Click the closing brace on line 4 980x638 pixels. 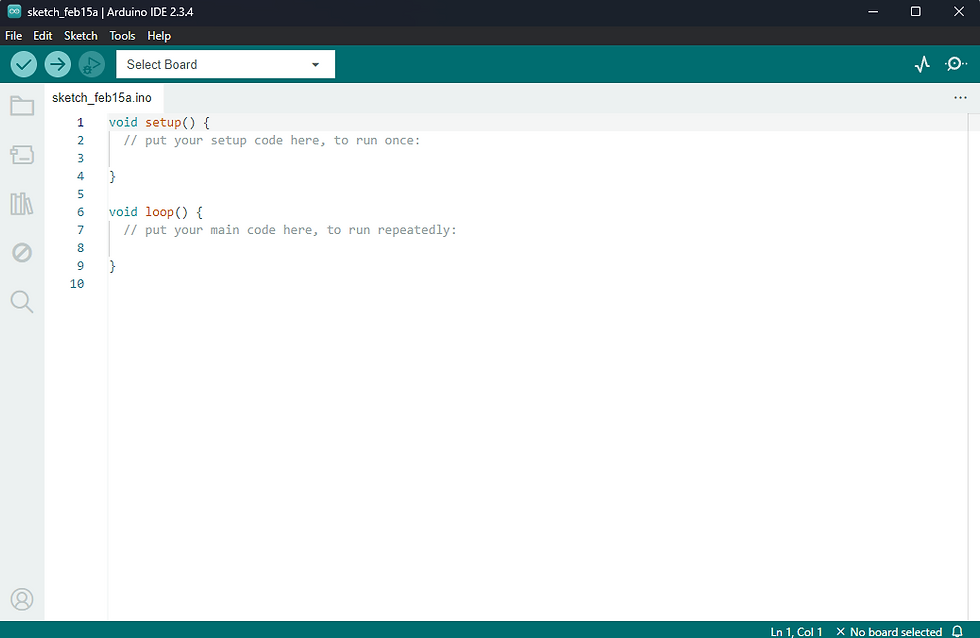(112, 177)
